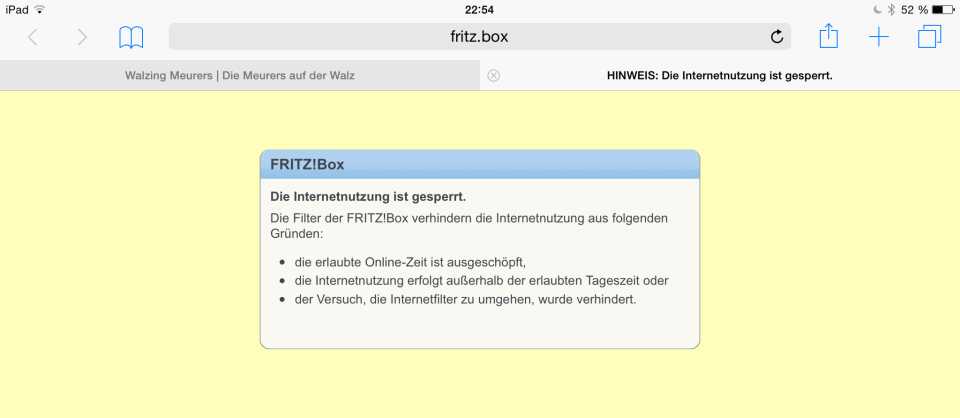The height and width of the screenshot is (418, 960).
Task: Show all tabs overview icon
Action: coord(929,37)
